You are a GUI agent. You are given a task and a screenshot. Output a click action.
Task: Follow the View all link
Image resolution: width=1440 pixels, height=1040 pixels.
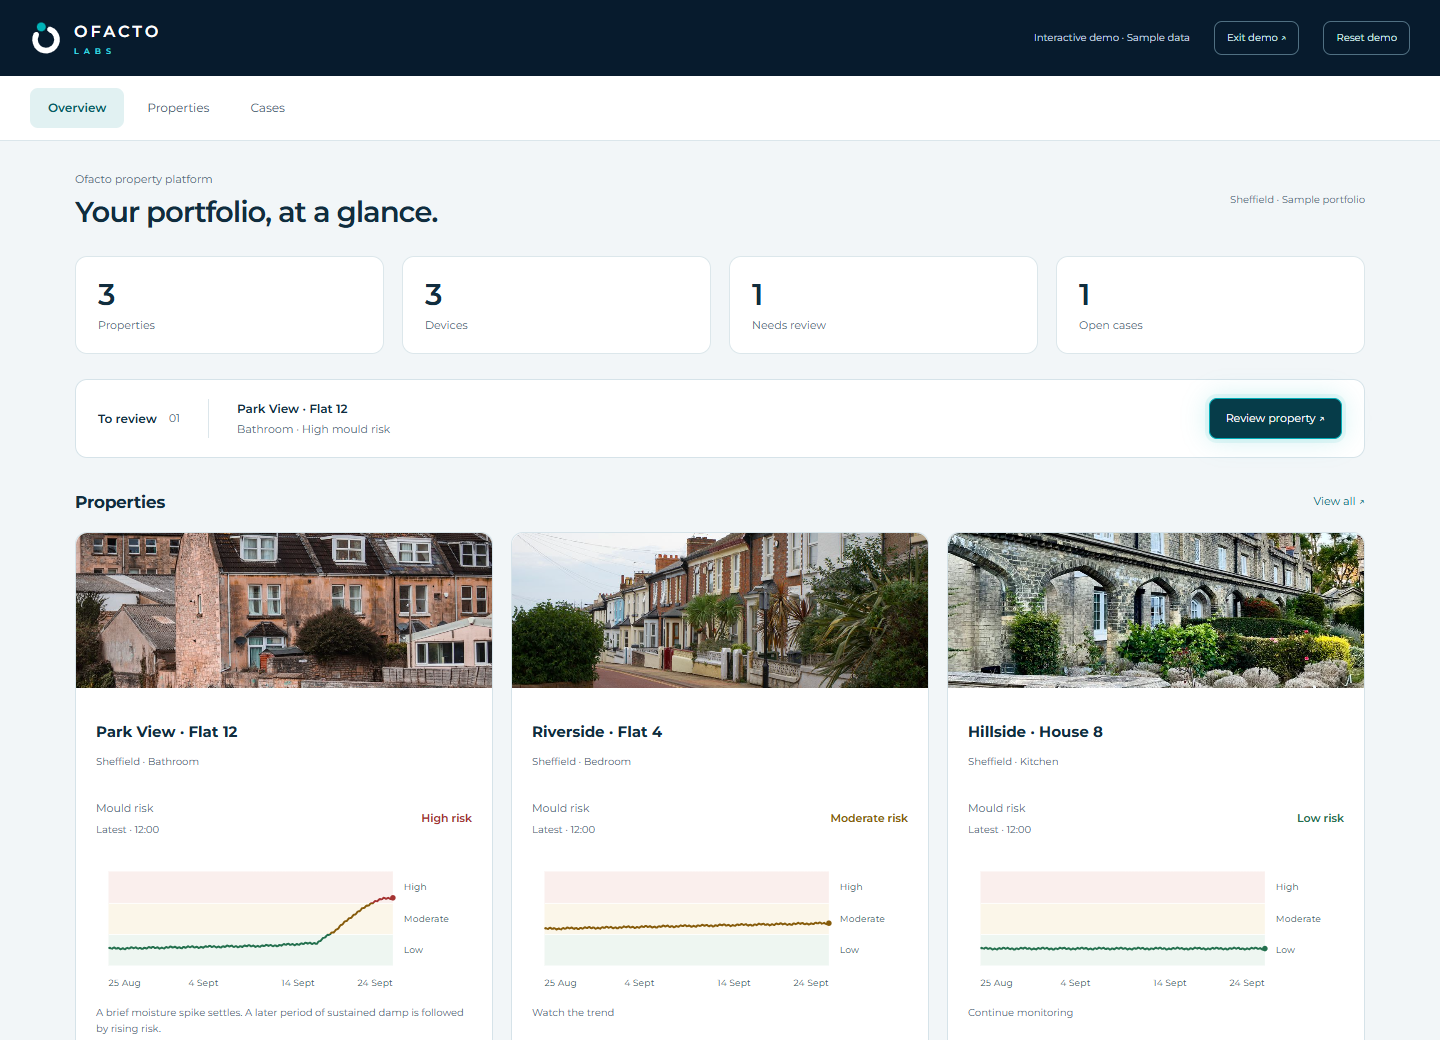coord(1338,501)
